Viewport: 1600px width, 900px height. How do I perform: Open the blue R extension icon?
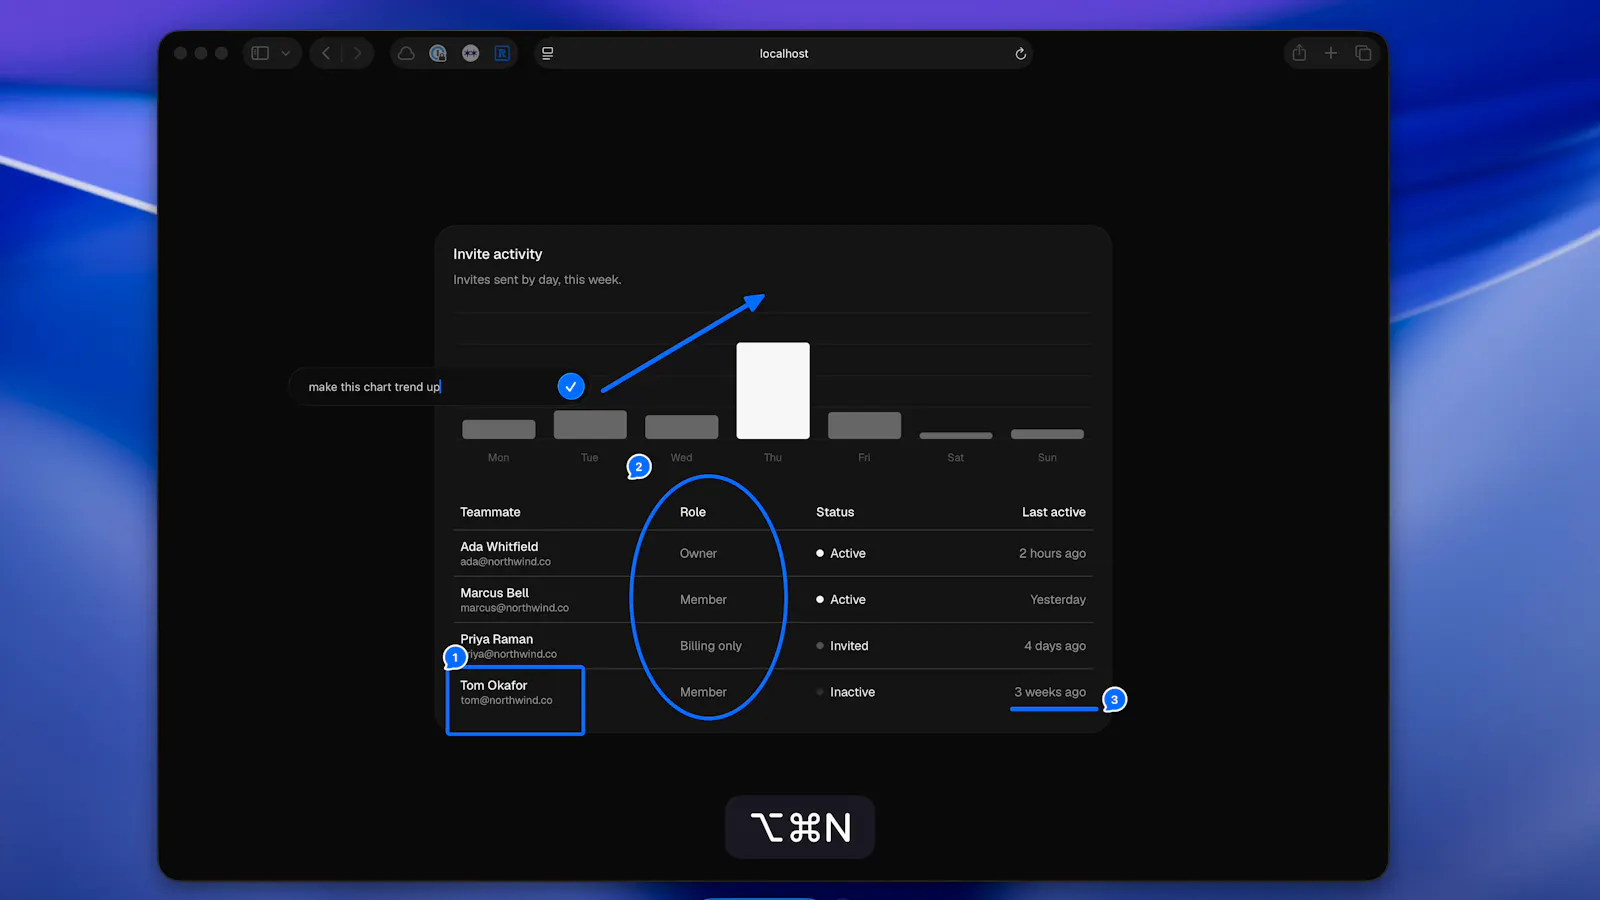pyautogui.click(x=502, y=53)
